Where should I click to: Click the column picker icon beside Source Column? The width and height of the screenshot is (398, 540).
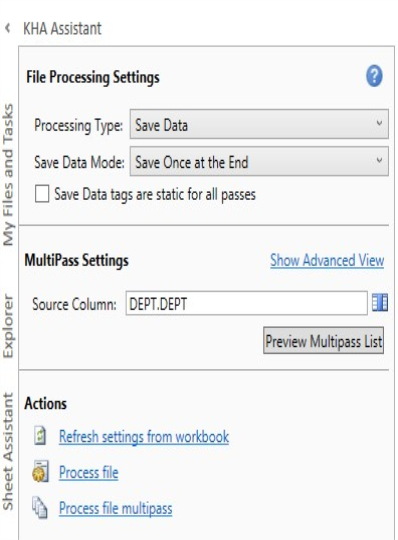click(380, 303)
